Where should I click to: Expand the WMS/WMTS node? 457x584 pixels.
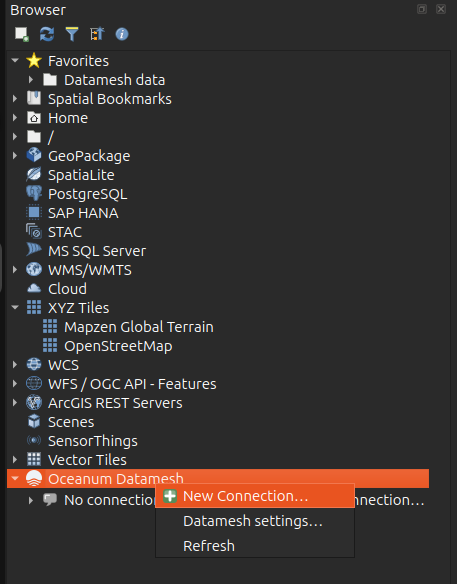point(15,270)
